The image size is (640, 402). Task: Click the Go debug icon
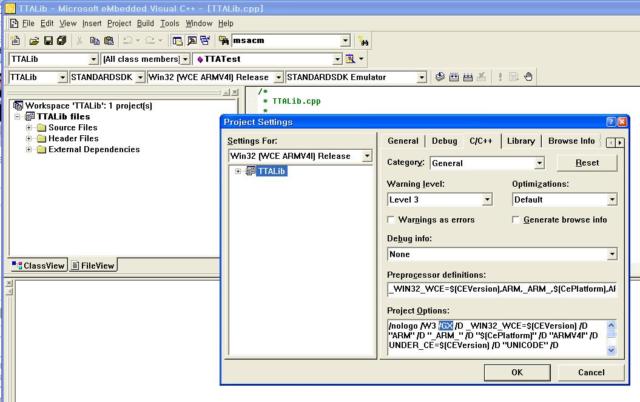pos(514,77)
